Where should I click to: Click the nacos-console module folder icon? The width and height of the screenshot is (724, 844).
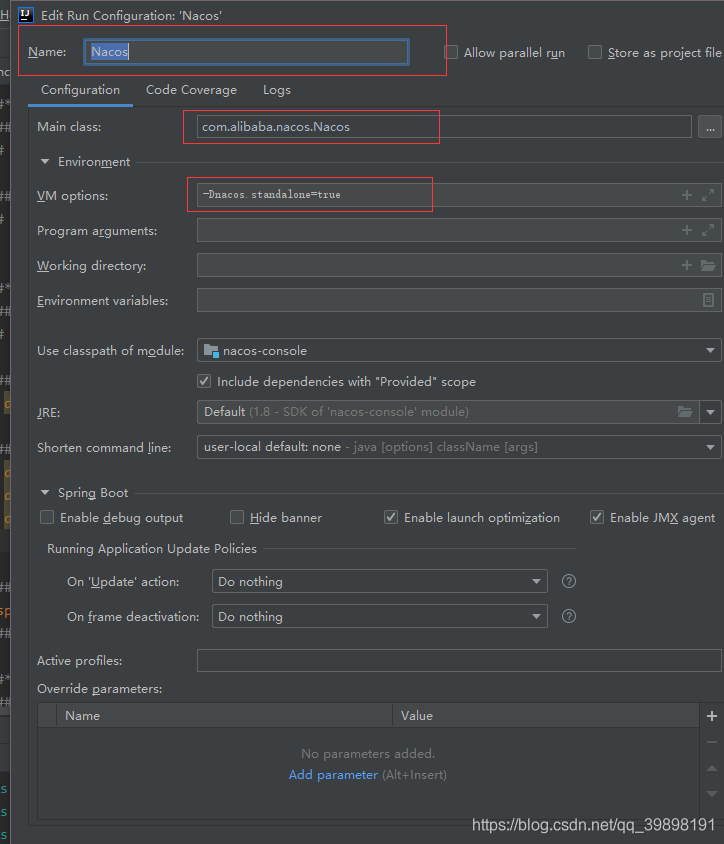coord(211,351)
